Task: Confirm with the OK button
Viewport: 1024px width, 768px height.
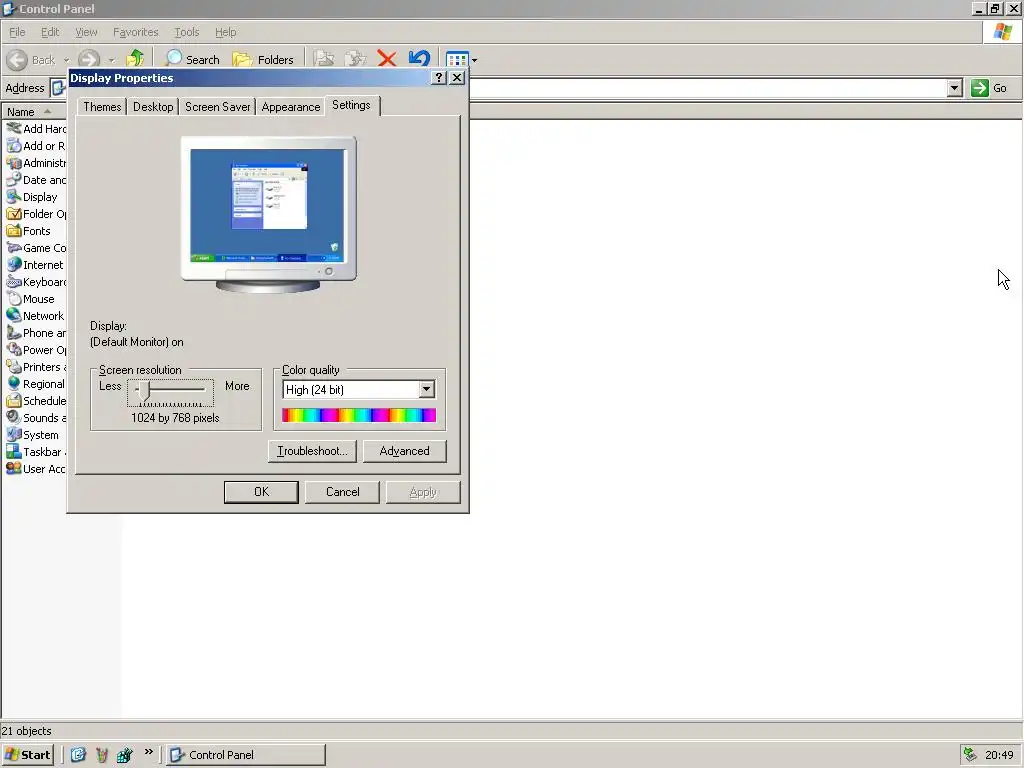Action: coord(261,492)
